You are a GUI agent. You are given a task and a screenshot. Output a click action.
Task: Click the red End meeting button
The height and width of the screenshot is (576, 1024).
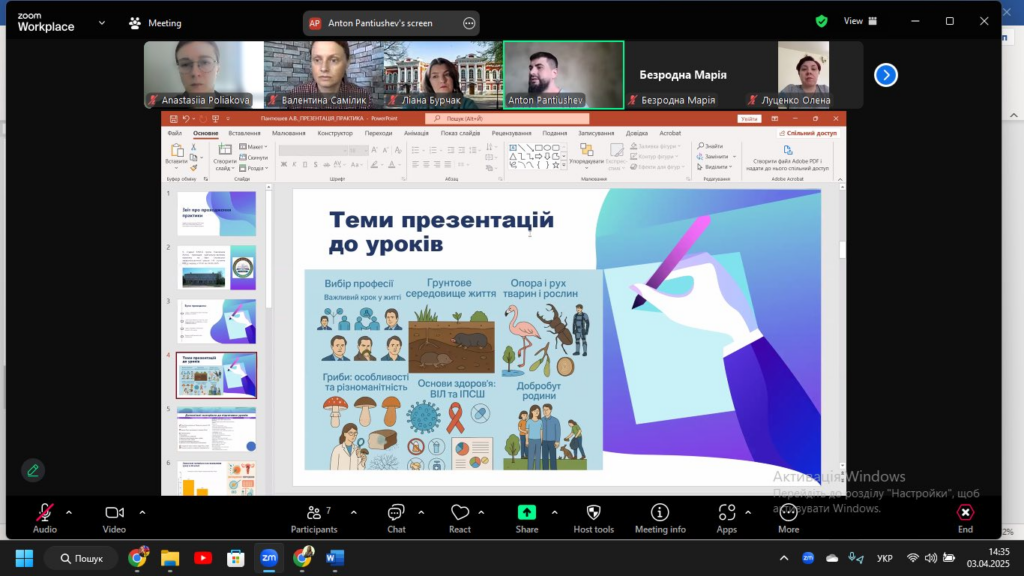(965, 519)
